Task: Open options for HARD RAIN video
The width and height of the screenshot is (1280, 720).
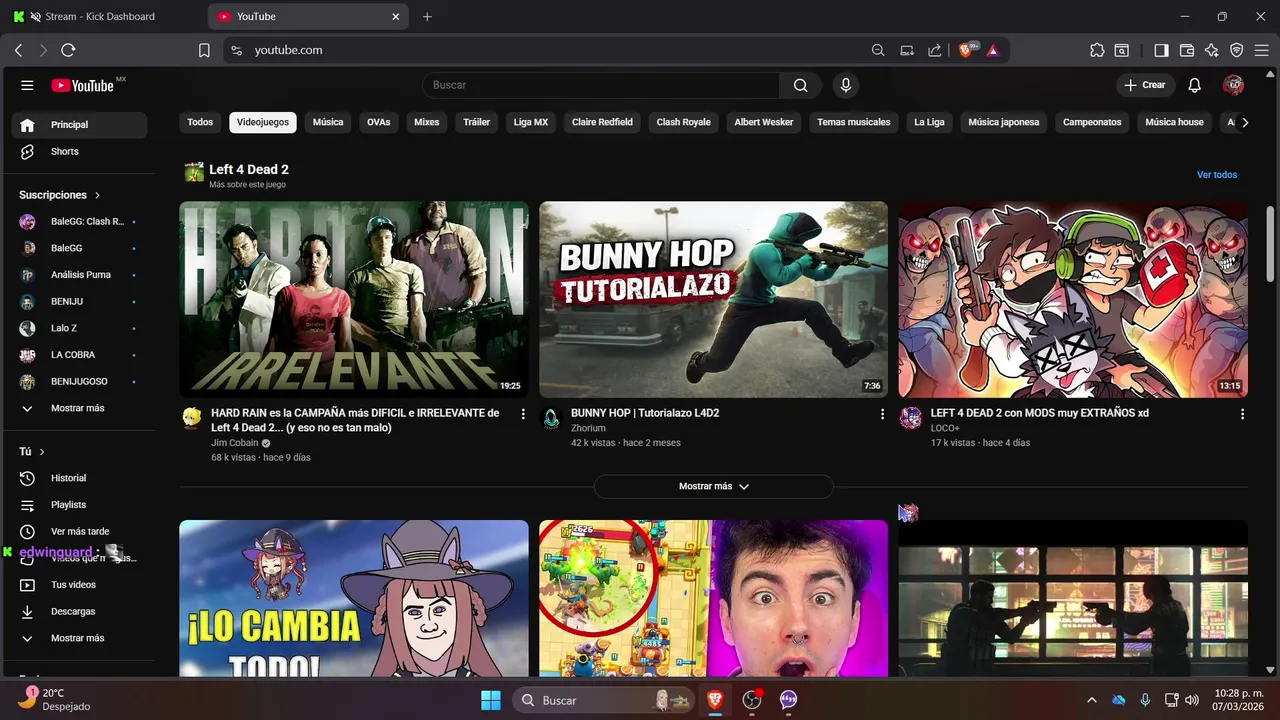Action: tap(523, 414)
